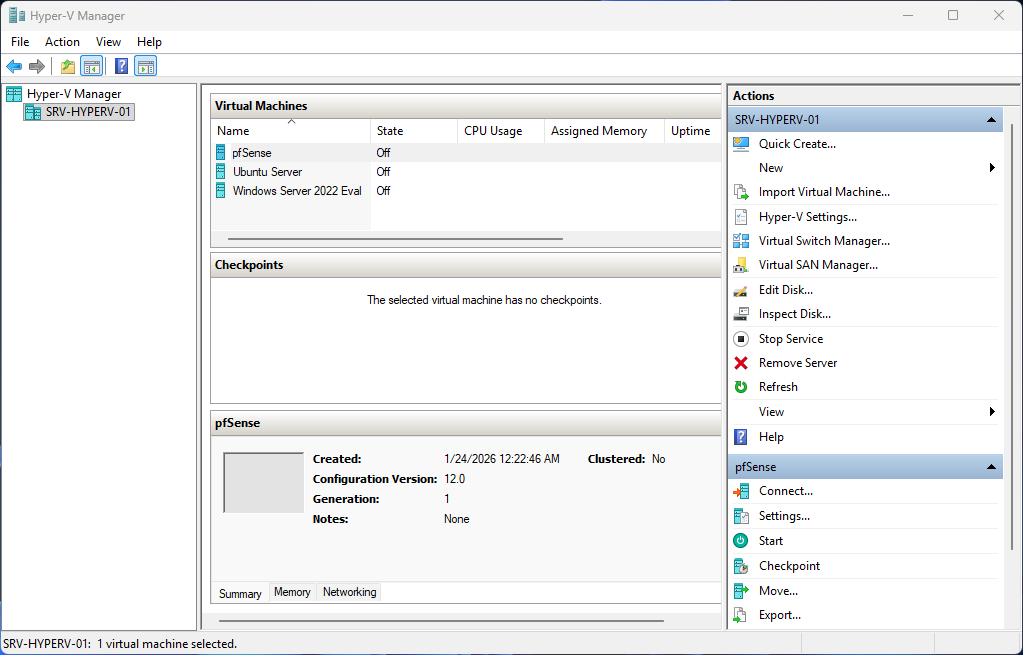The image size is (1023, 655).
Task: Switch to the Networking tab
Action: pyautogui.click(x=349, y=592)
